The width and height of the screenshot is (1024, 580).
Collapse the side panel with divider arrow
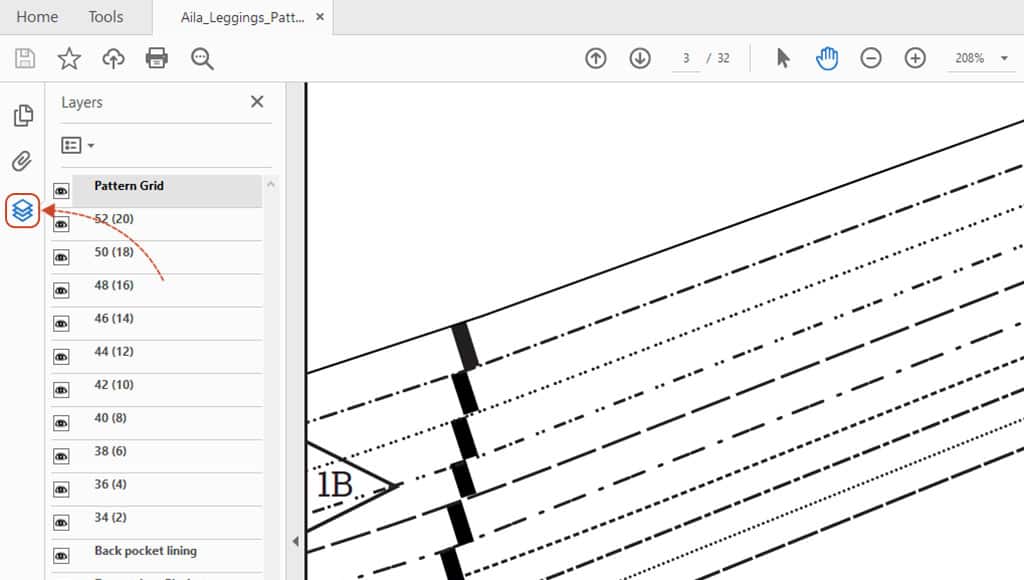(x=295, y=541)
